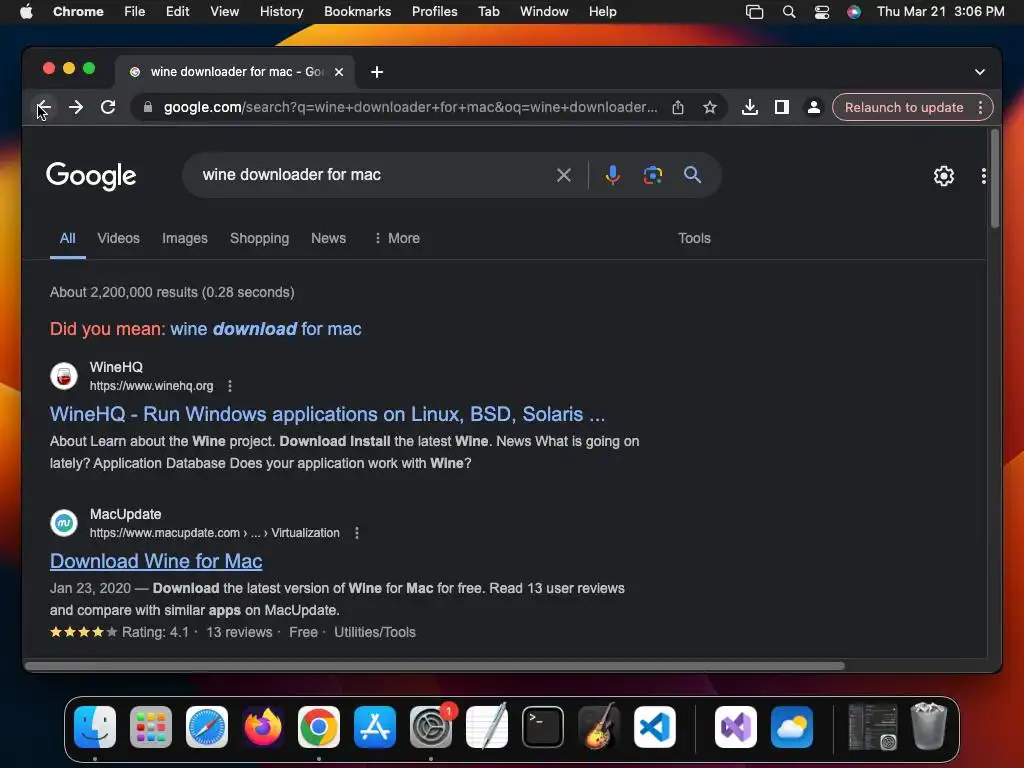Viewport: 1024px width, 768px height.
Task: Click into the Google search input field
Action: point(372,175)
